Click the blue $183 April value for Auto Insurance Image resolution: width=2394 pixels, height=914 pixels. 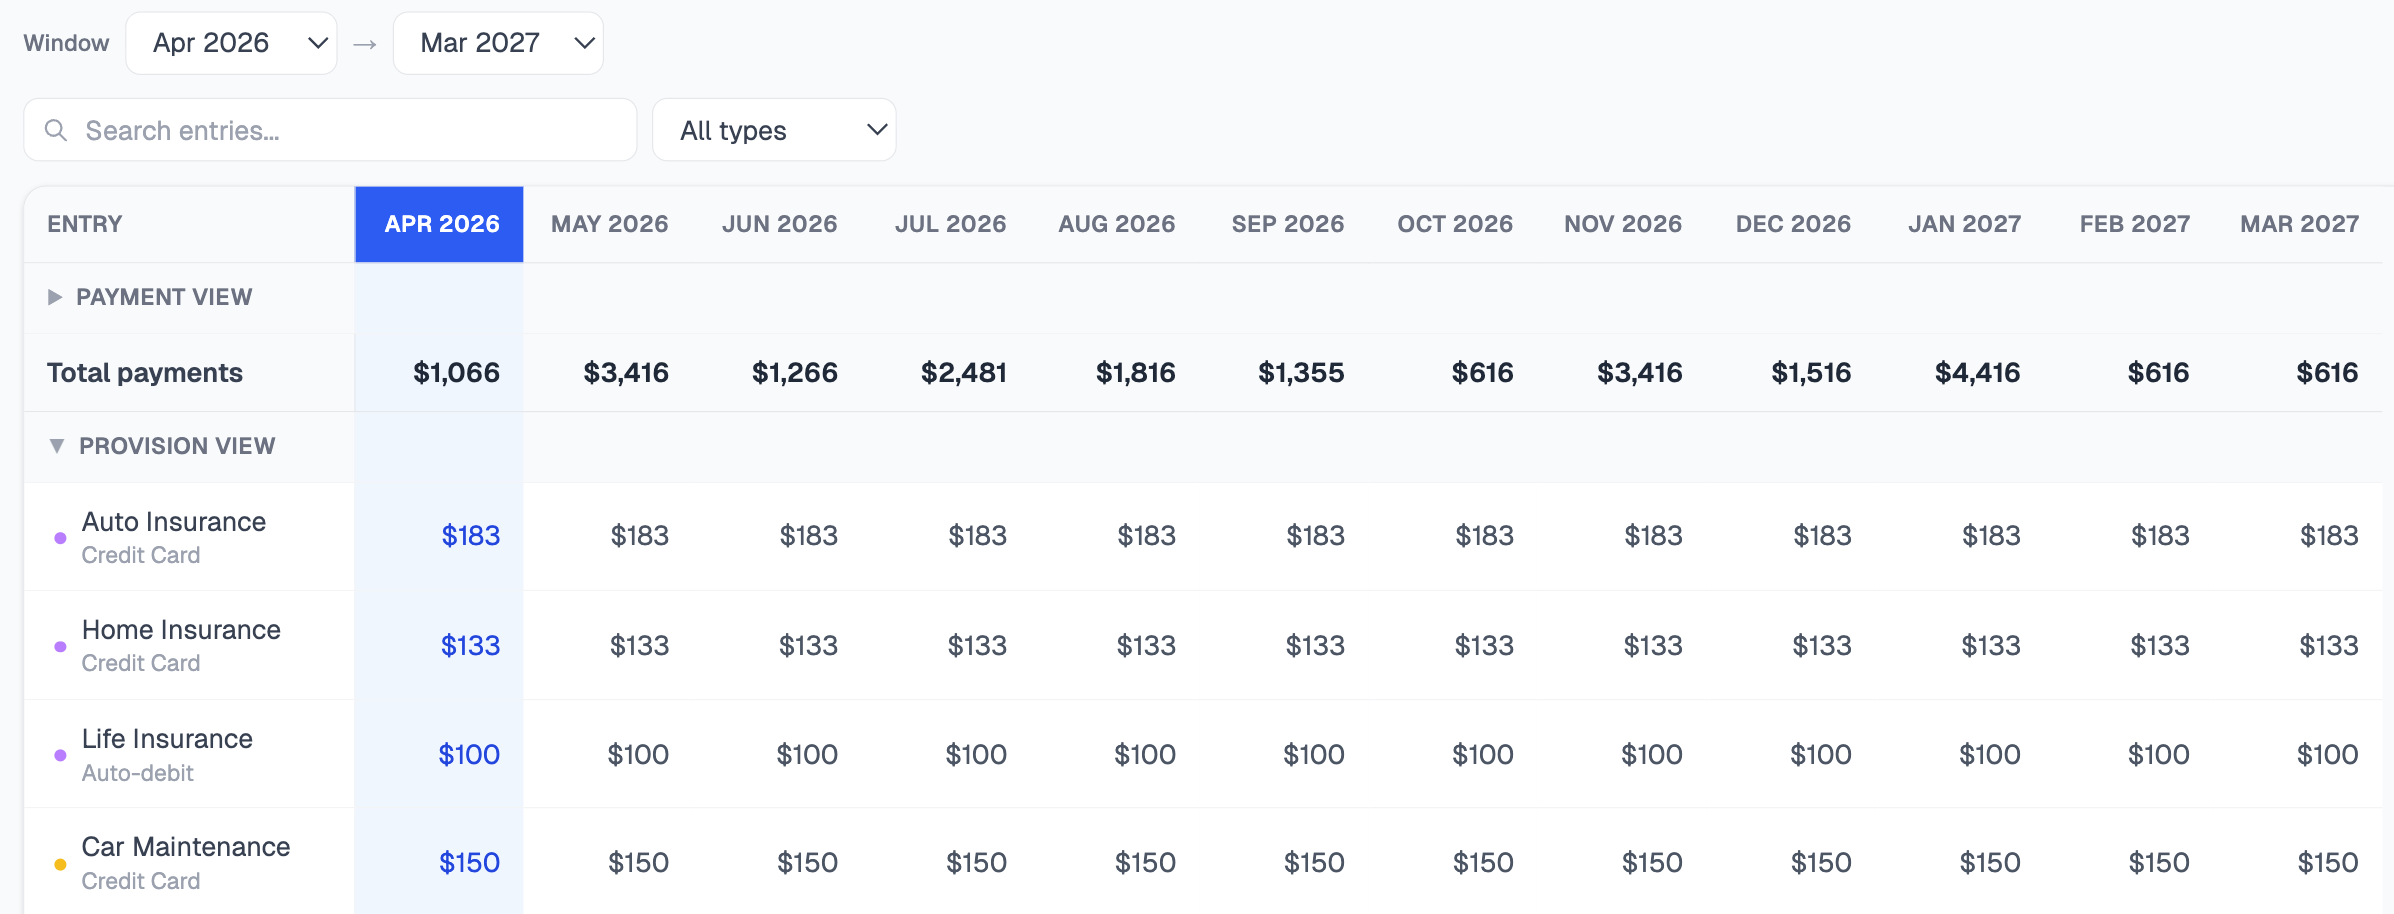pyautogui.click(x=470, y=535)
